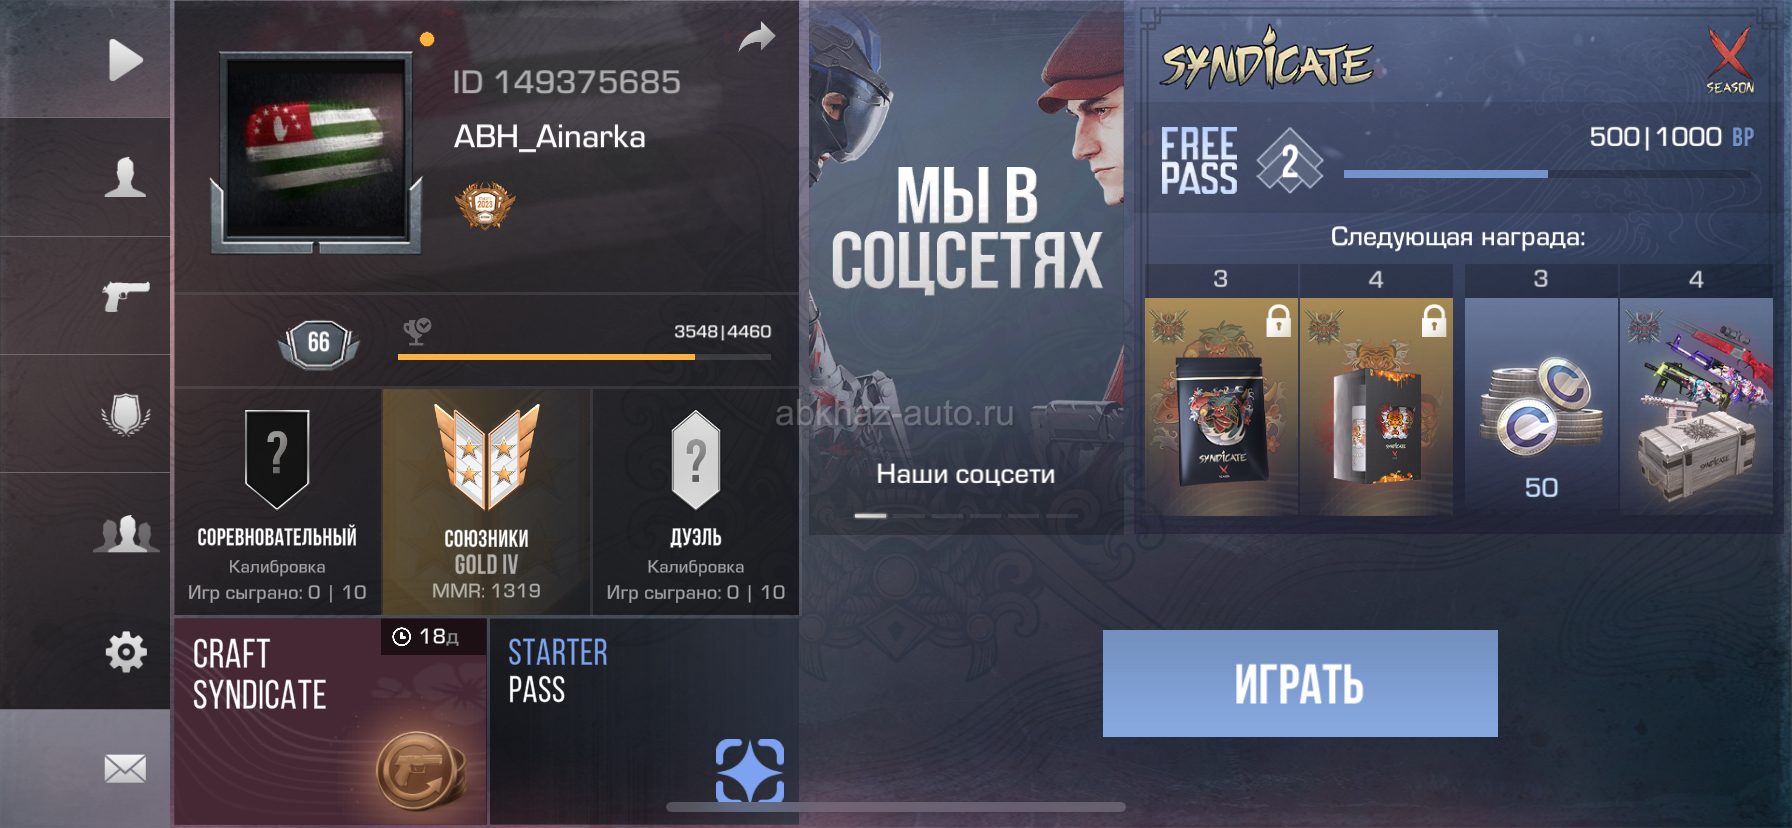Open the profile silhouette sidebar icon
1792x828 pixels.
(x=125, y=177)
